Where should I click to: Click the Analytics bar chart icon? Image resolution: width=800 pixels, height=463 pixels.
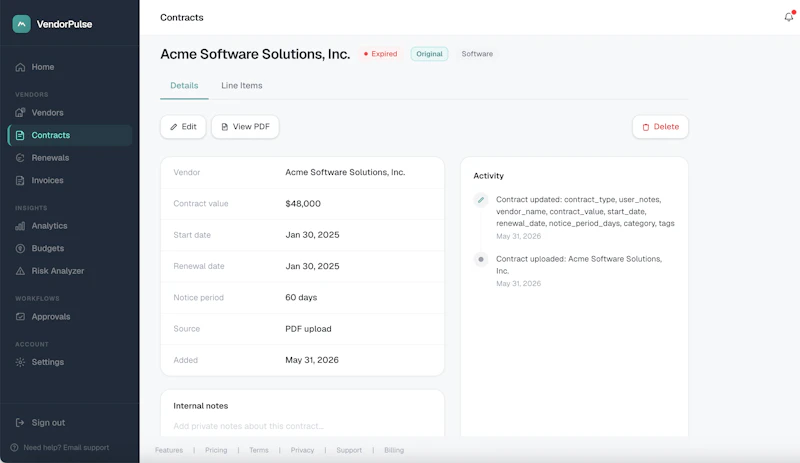20,226
